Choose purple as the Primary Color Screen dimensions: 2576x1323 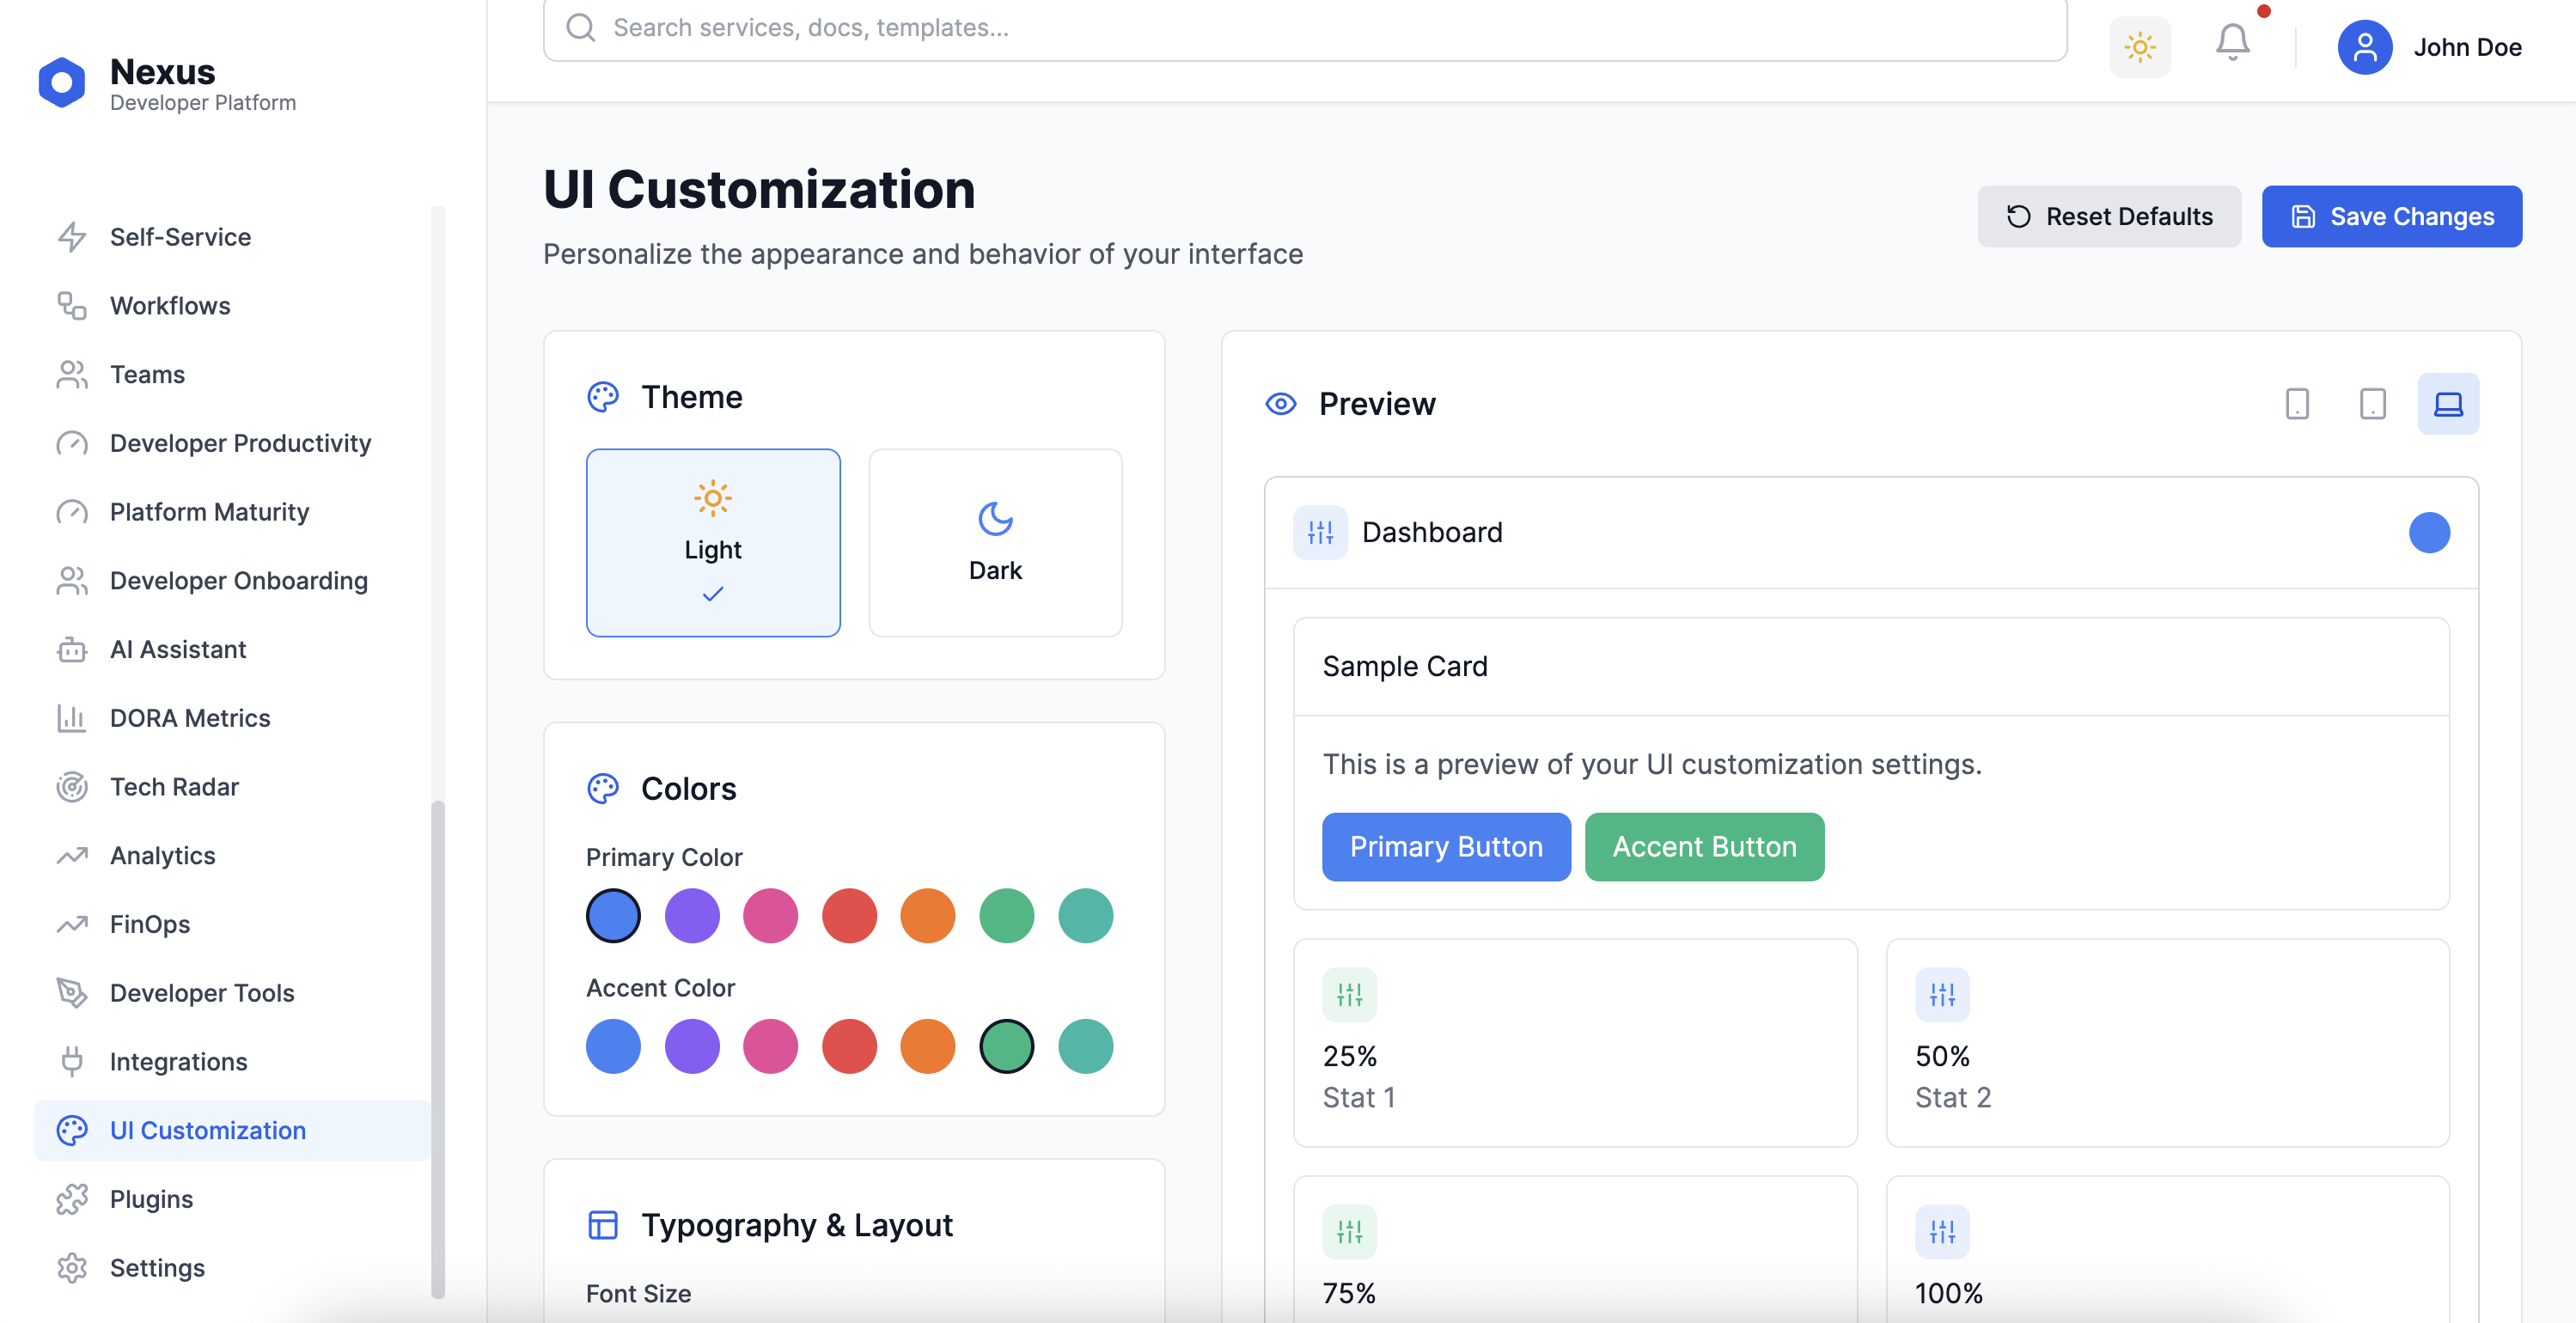tap(692, 915)
